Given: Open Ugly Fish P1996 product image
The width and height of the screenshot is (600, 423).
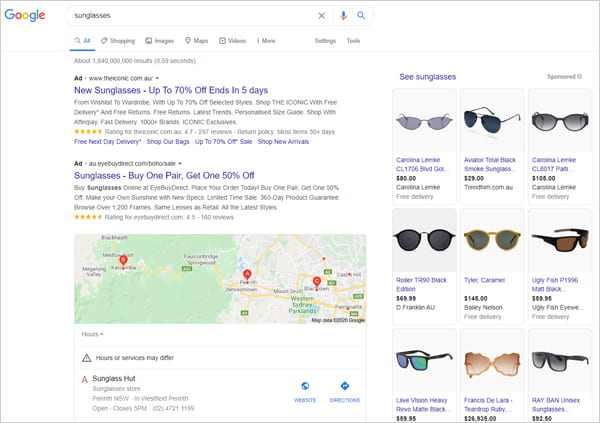Looking at the screenshot, I should [x=560, y=240].
